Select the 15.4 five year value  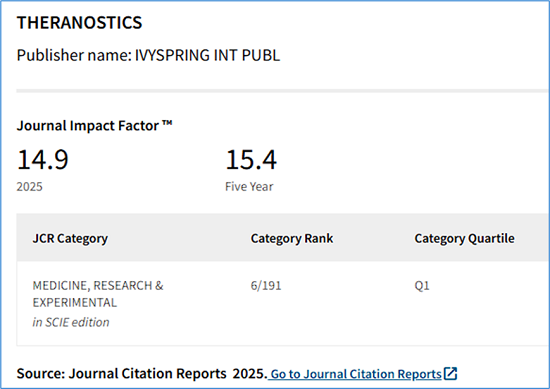click(251, 160)
